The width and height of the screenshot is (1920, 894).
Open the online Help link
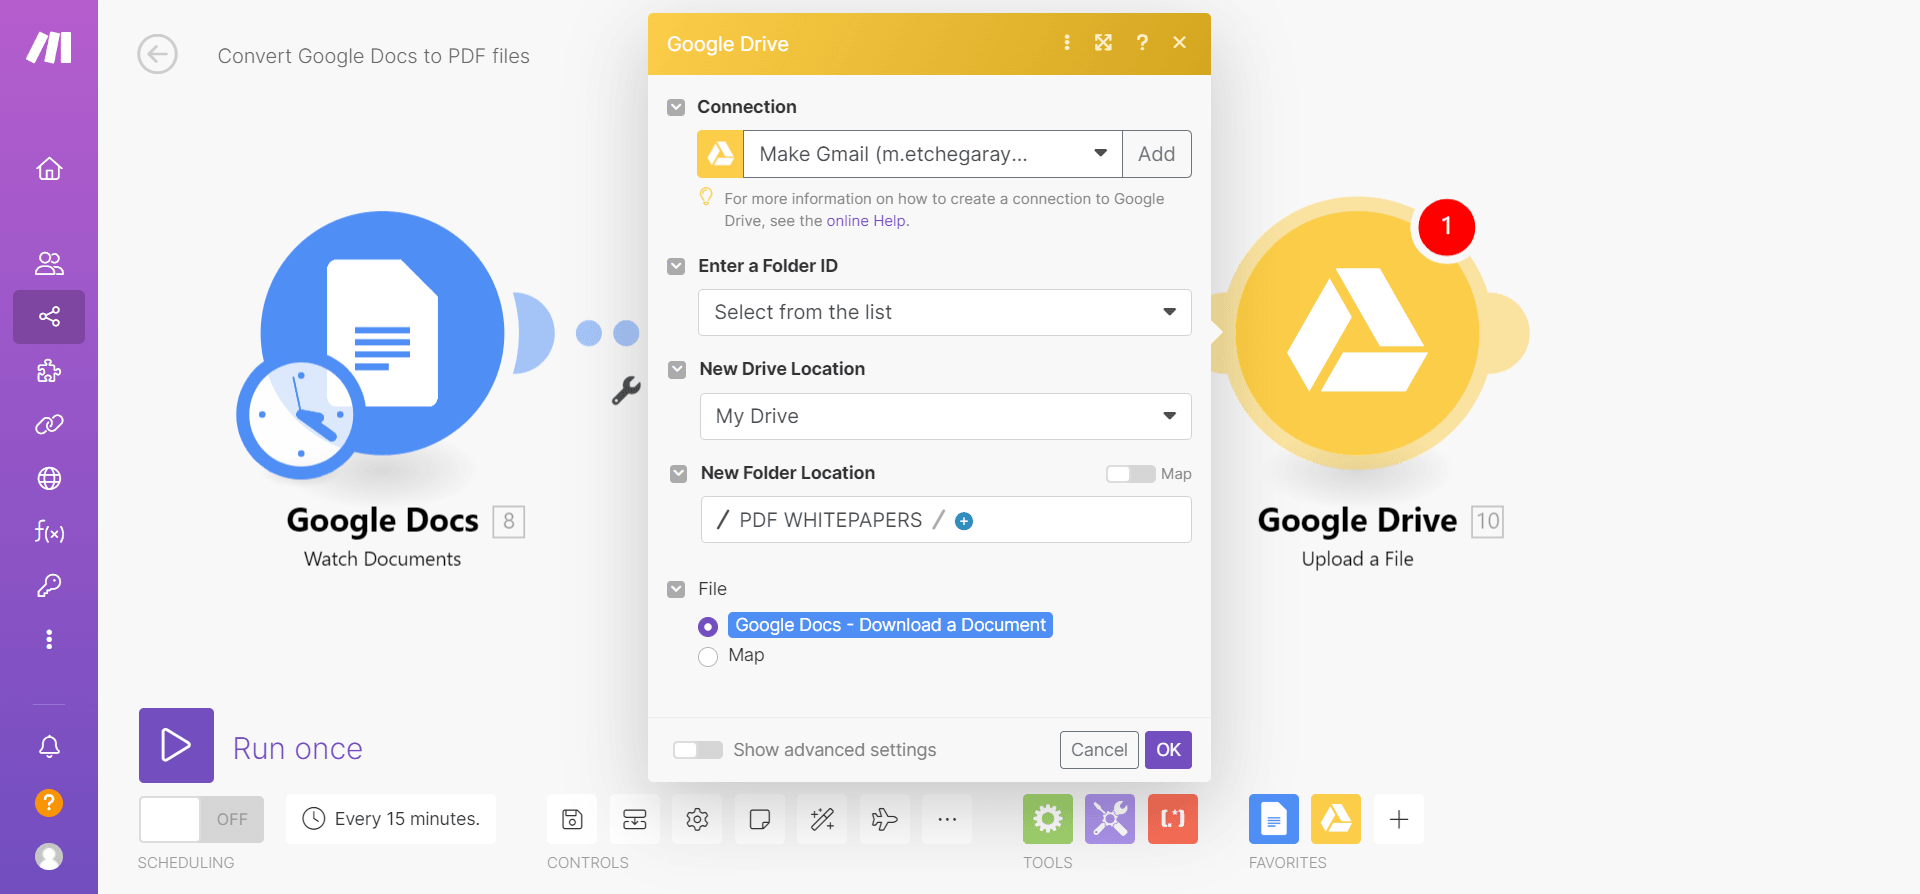(x=866, y=221)
